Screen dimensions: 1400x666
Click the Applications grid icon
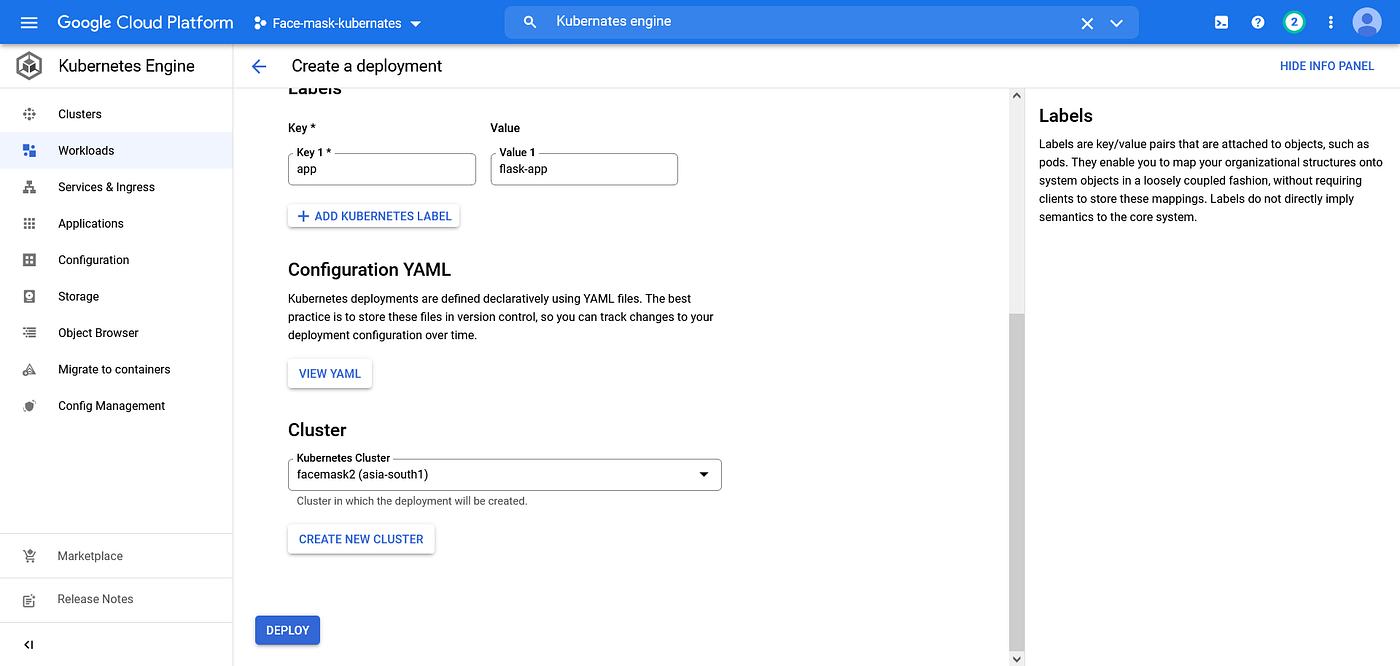[x=29, y=223]
